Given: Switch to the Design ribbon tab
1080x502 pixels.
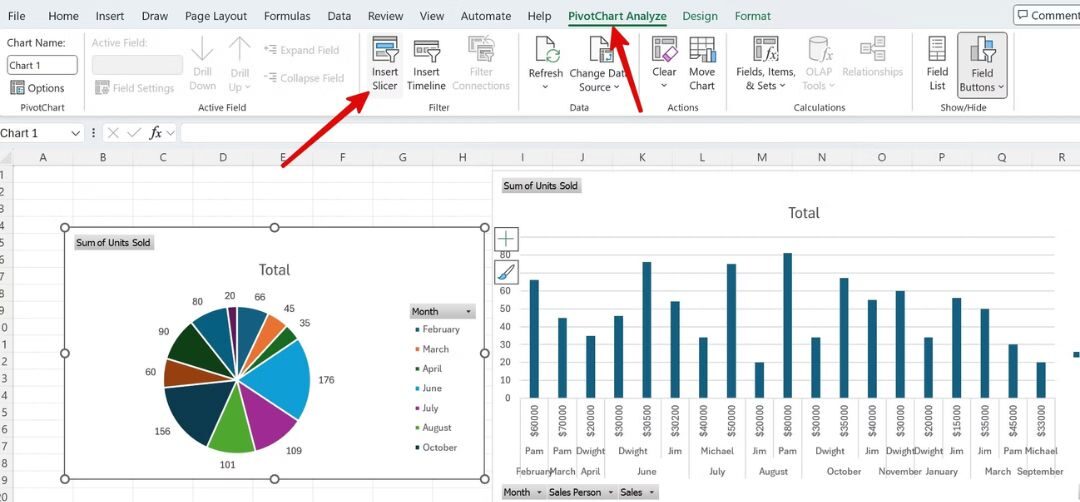Looking at the screenshot, I should [700, 16].
